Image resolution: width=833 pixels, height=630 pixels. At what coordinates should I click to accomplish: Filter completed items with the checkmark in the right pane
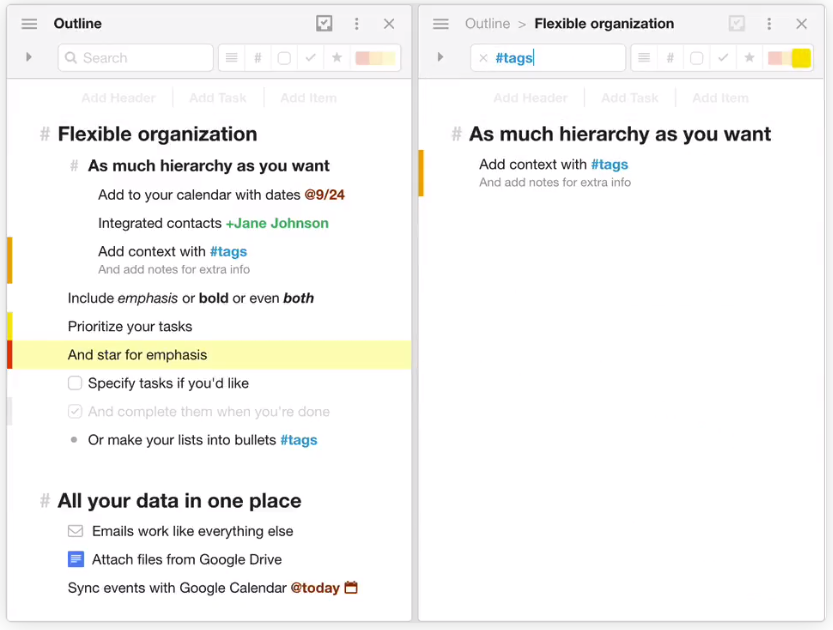pos(723,58)
